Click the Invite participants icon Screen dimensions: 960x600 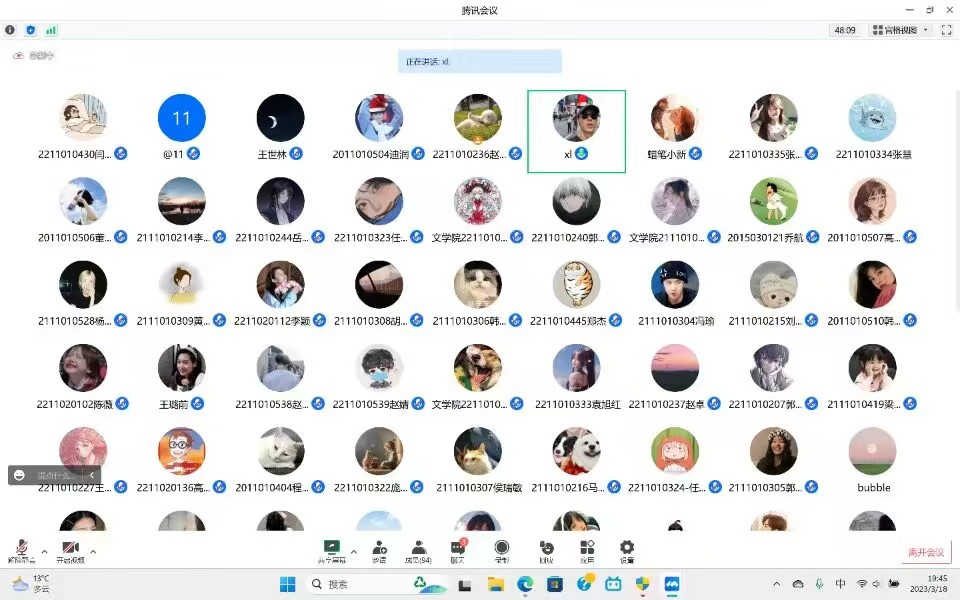coord(379,550)
